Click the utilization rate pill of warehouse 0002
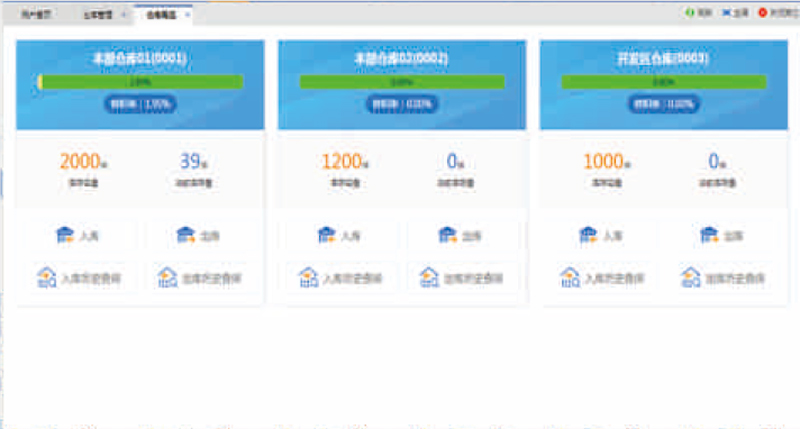This screenshot has width=800, height=429. [x=402, y=104]
